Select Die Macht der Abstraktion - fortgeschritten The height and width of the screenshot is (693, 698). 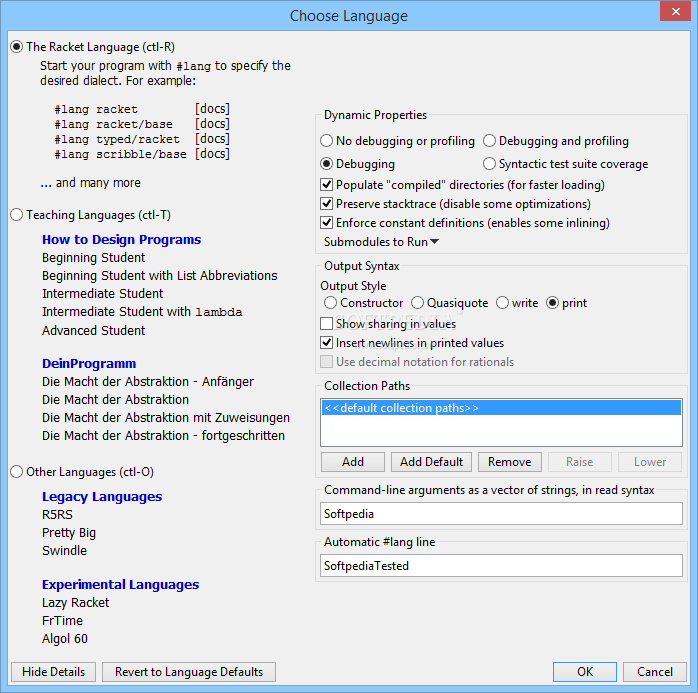click(163, 435)
